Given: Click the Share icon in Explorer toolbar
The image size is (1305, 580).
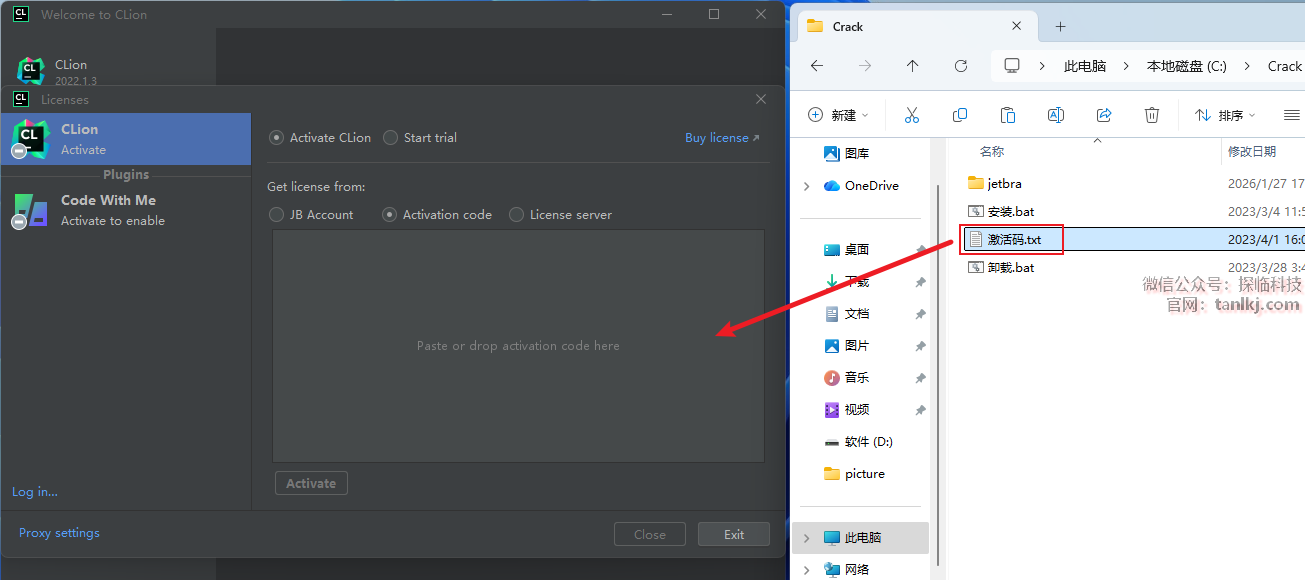Looking at the screenshot, I should pos(1104,115).
